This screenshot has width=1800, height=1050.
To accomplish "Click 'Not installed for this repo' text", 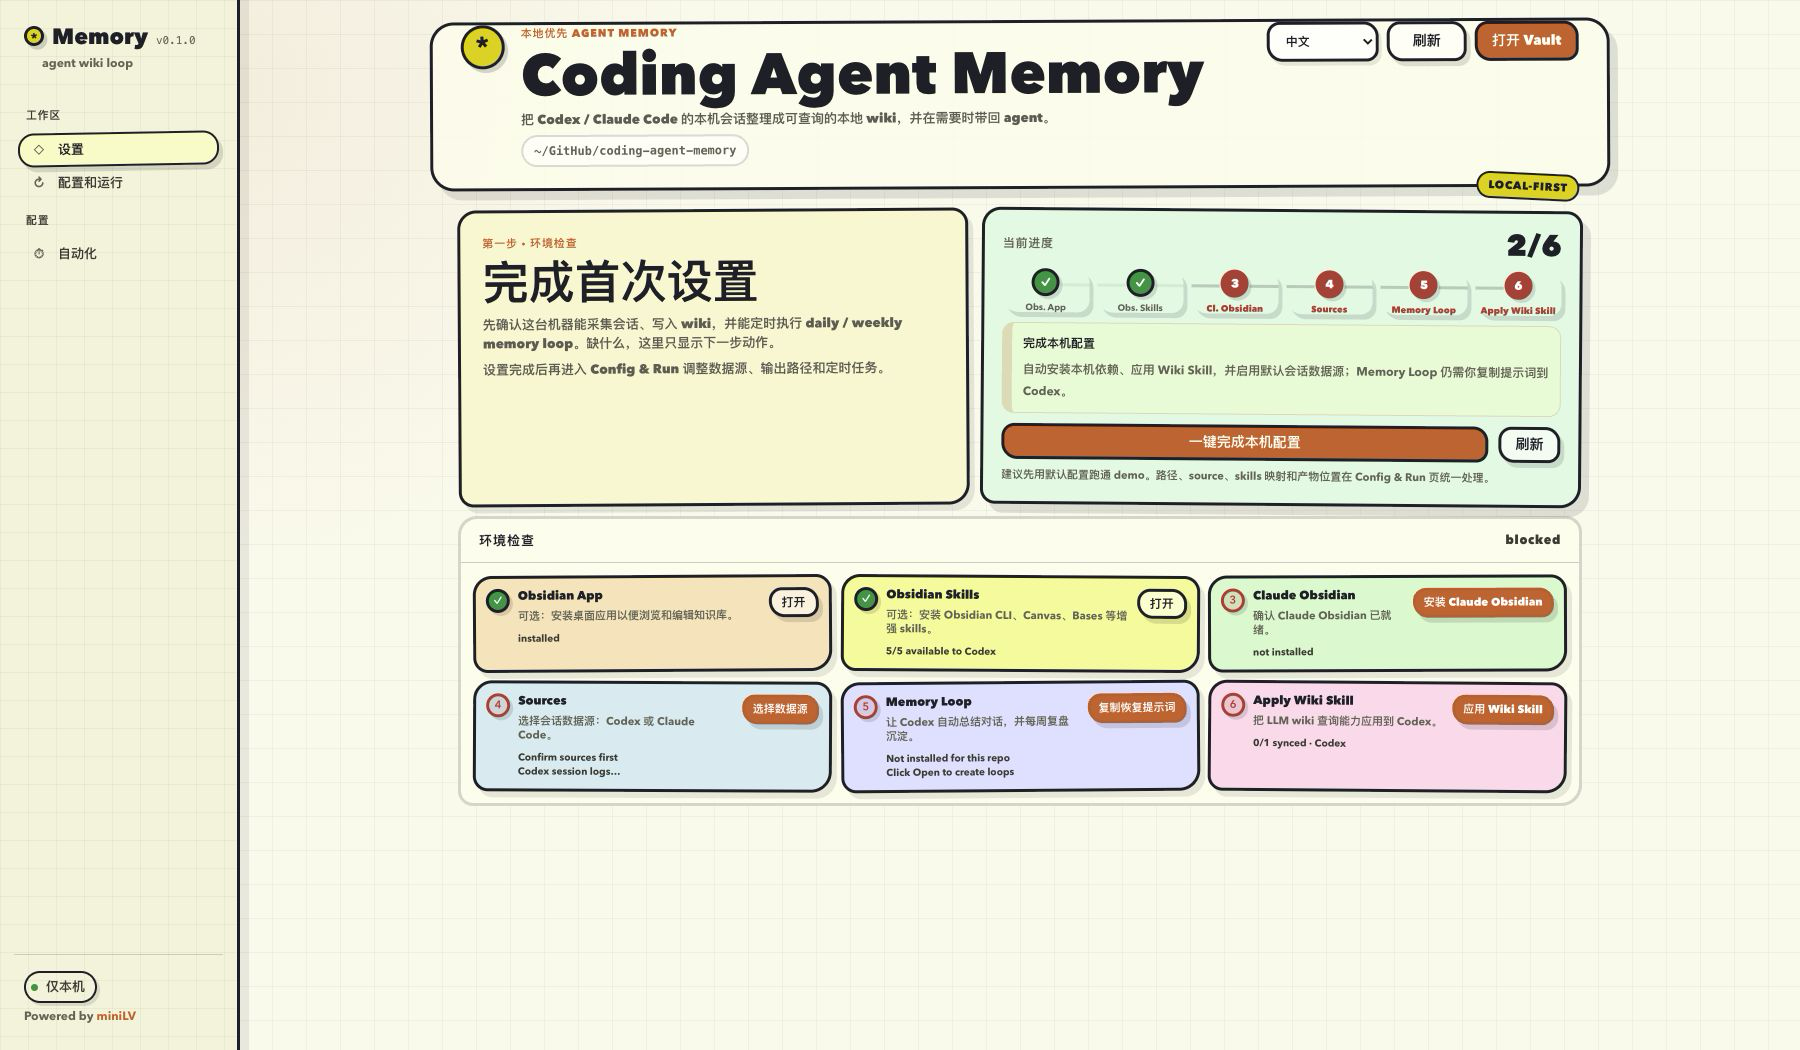I will (x=947, y=758).
